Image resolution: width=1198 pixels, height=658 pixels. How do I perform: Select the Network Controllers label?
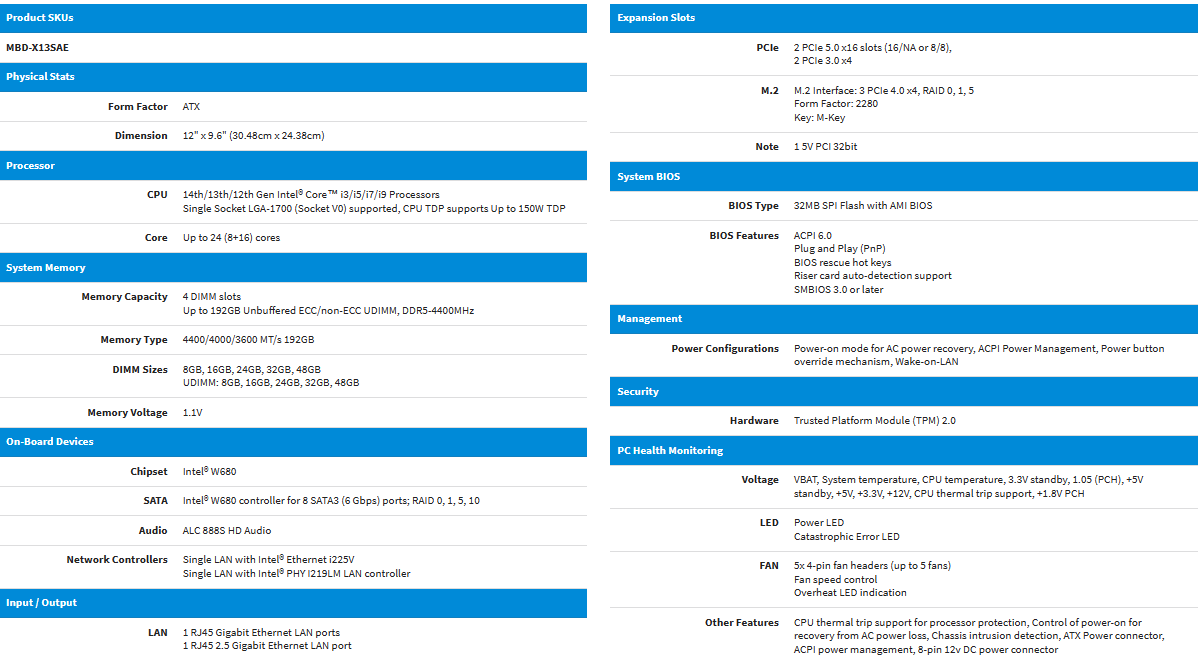tap(117, 559)
